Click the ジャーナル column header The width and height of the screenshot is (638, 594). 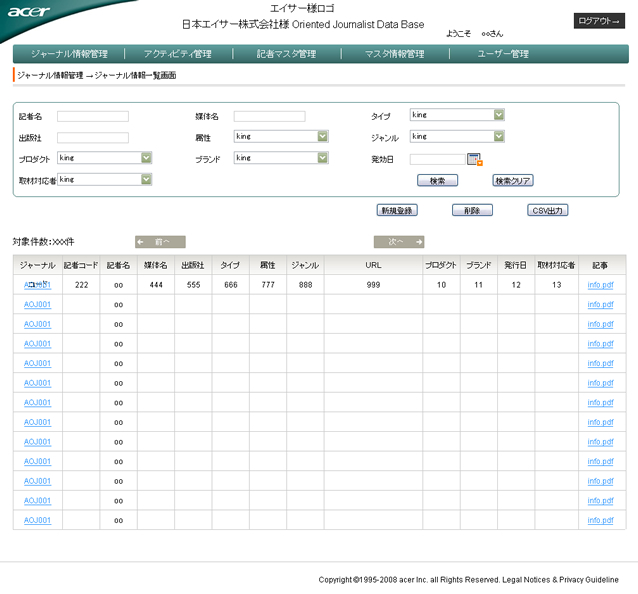37,265
